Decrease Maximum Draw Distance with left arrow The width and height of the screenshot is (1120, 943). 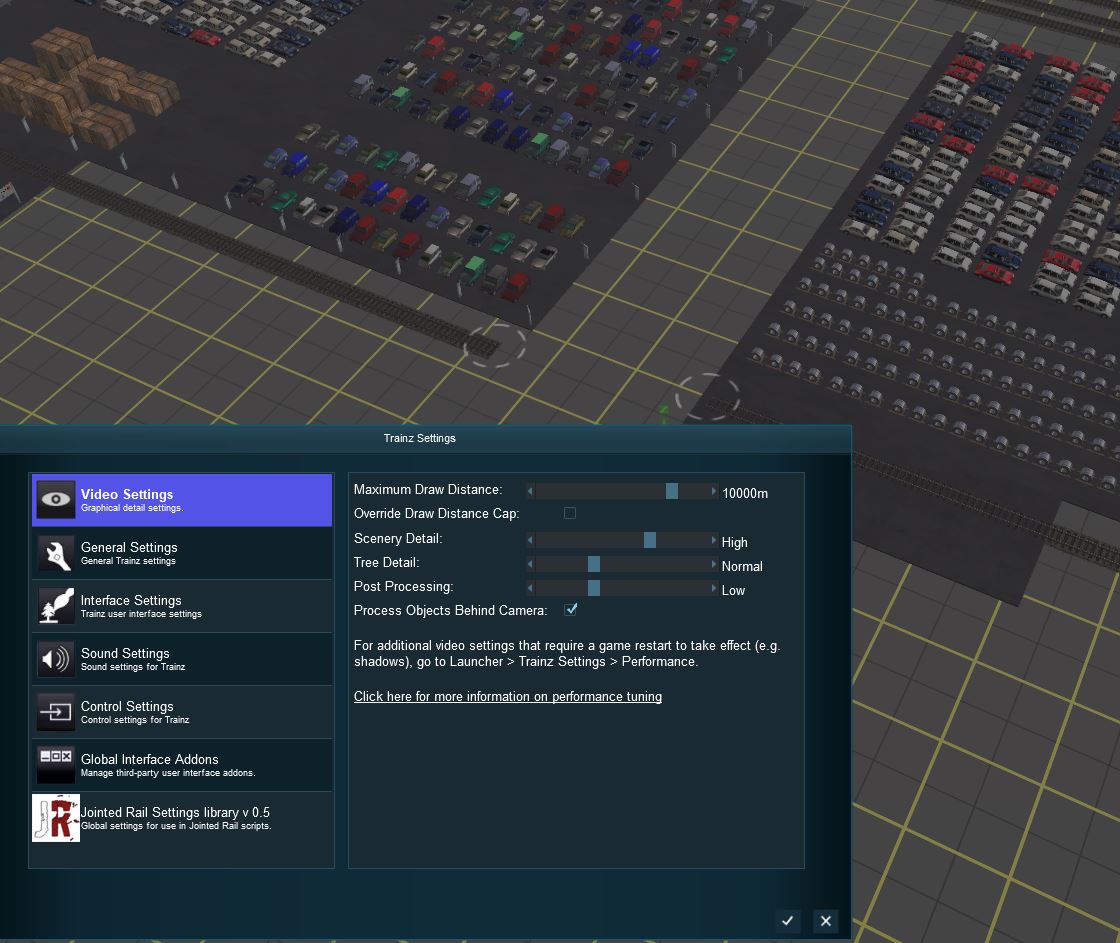[x=531, y=491]
